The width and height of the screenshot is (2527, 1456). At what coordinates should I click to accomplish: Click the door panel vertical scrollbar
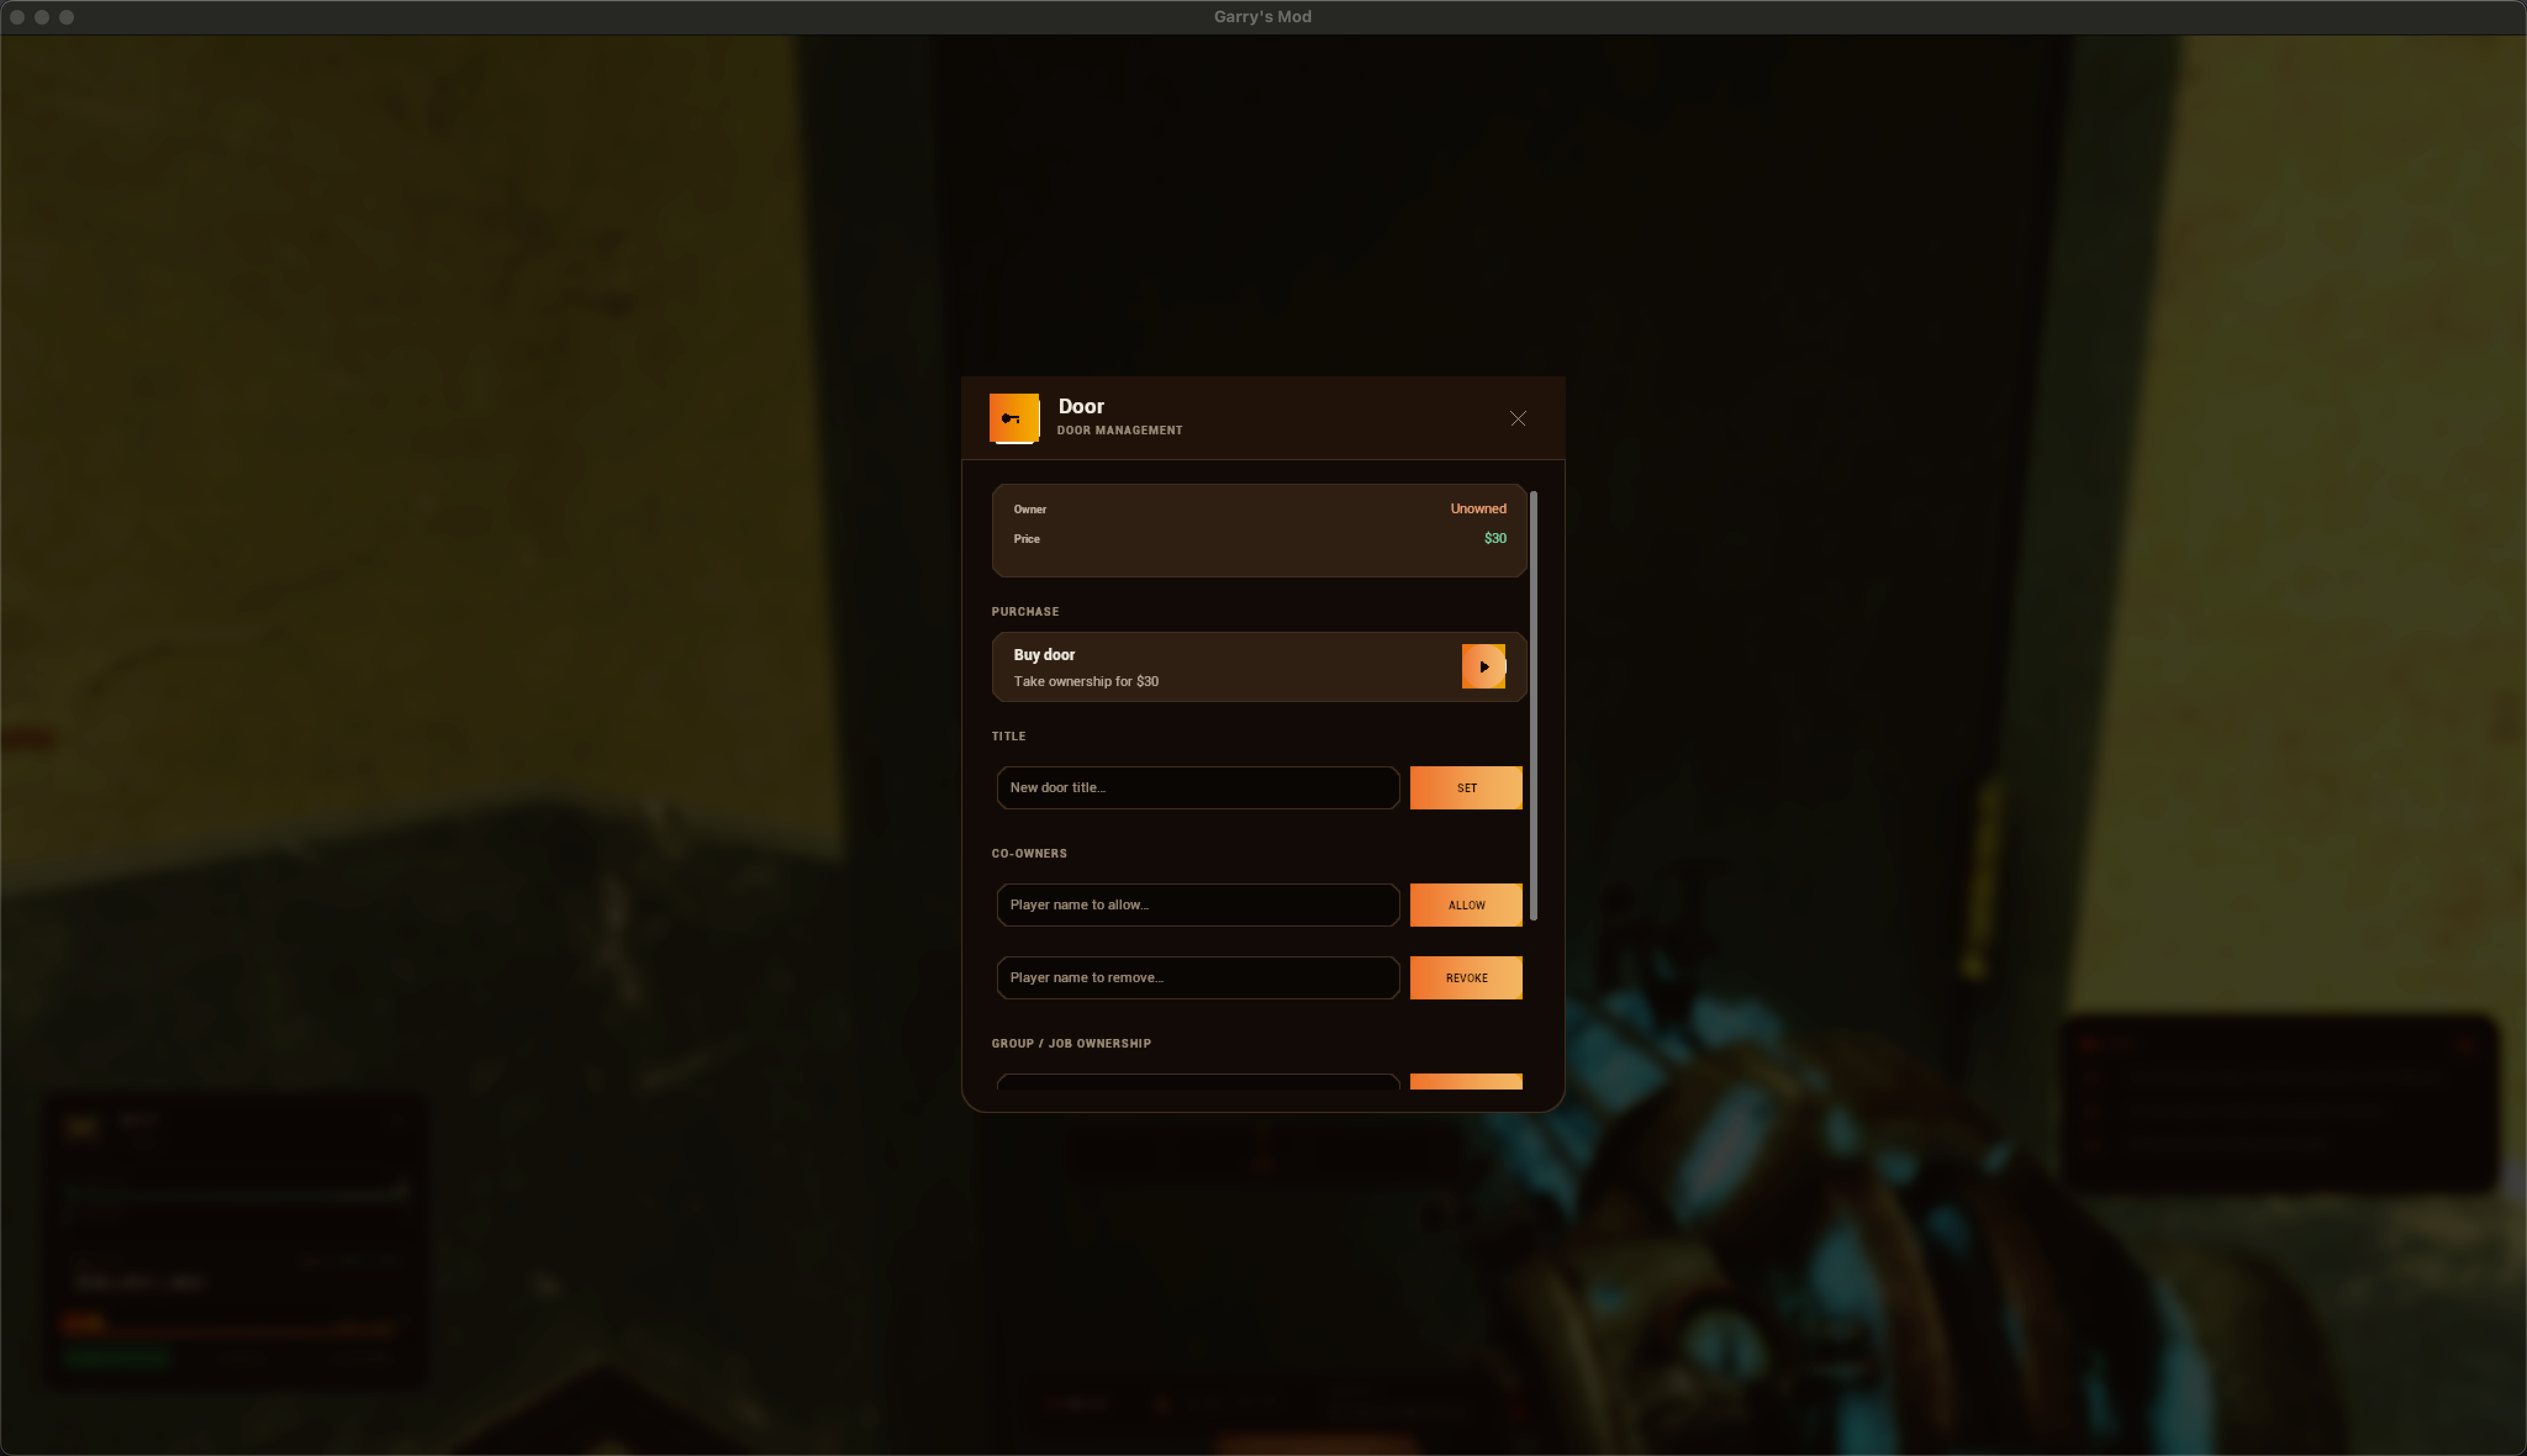tap(1532, 705)
